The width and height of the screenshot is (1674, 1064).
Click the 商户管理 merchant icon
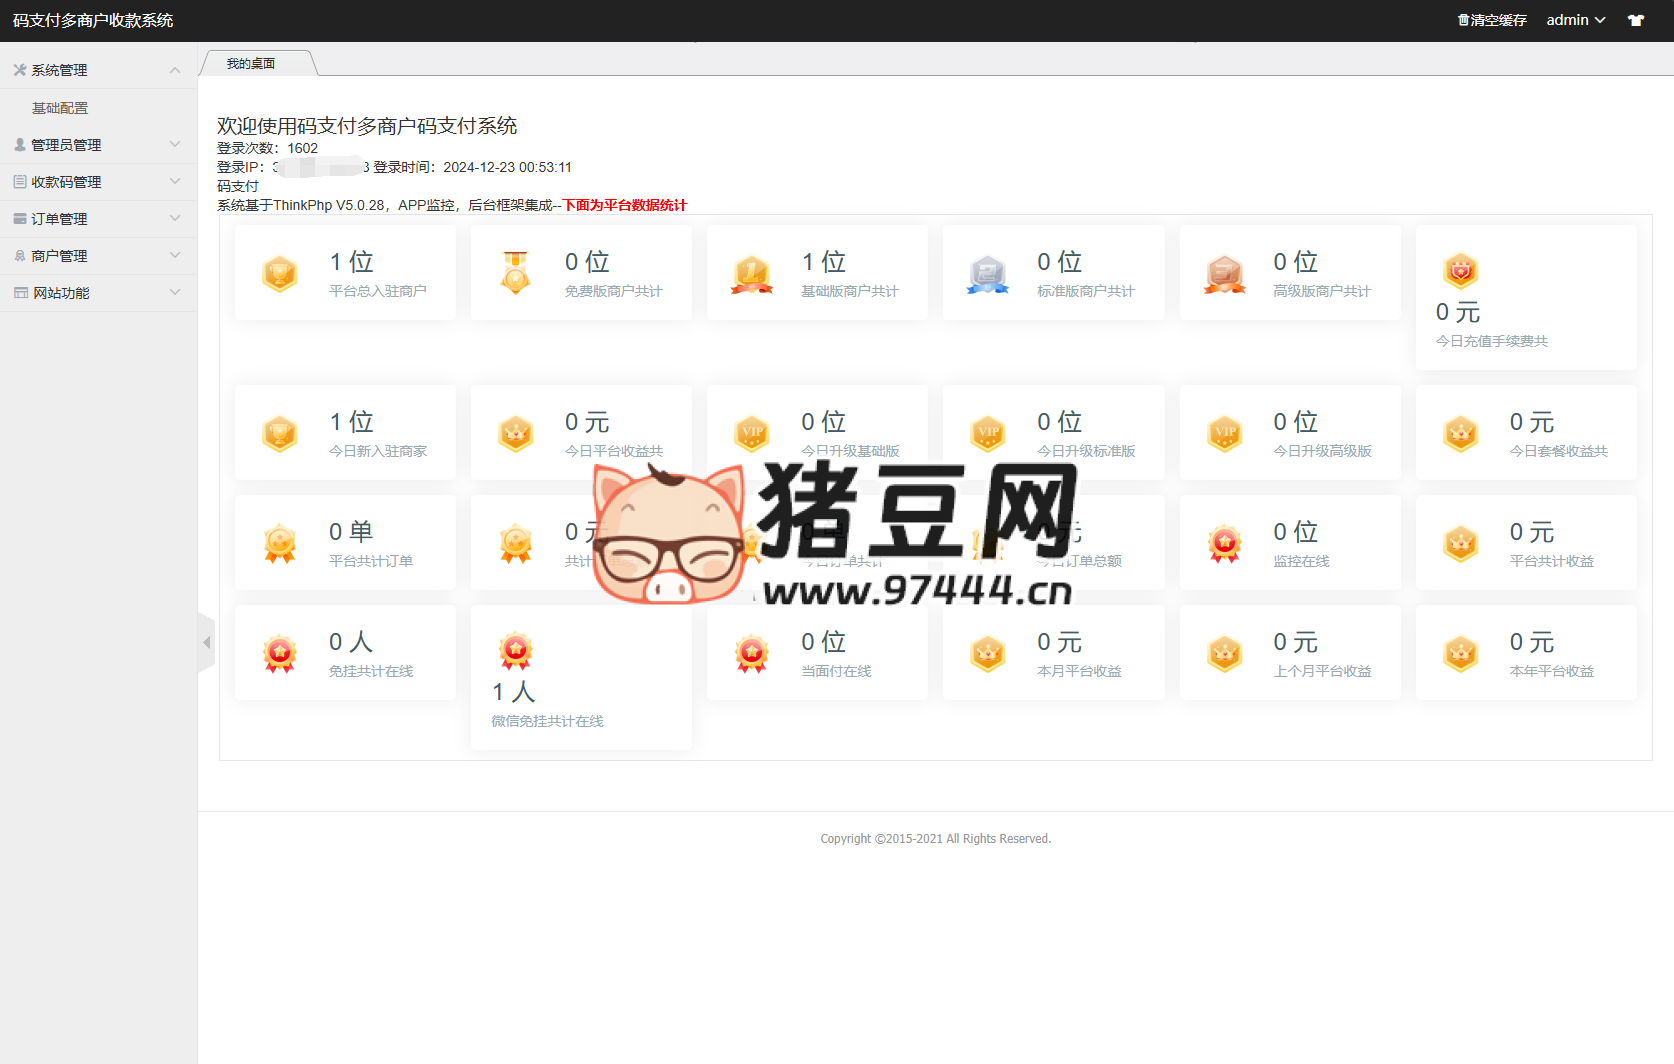(18, 255)
